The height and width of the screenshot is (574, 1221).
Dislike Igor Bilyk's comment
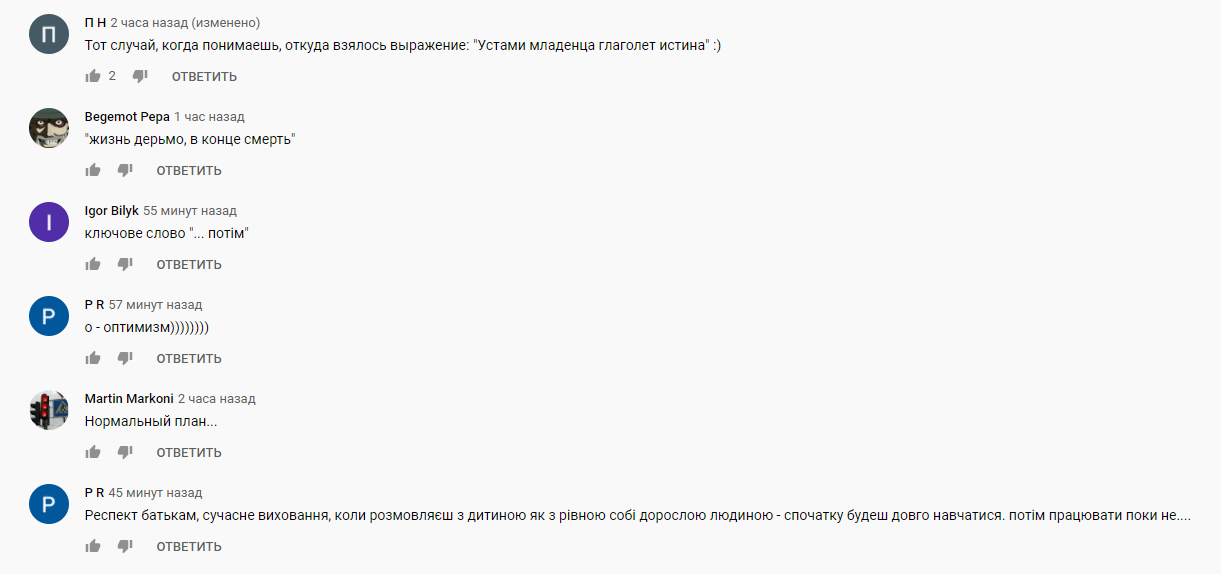pos(125,264)
